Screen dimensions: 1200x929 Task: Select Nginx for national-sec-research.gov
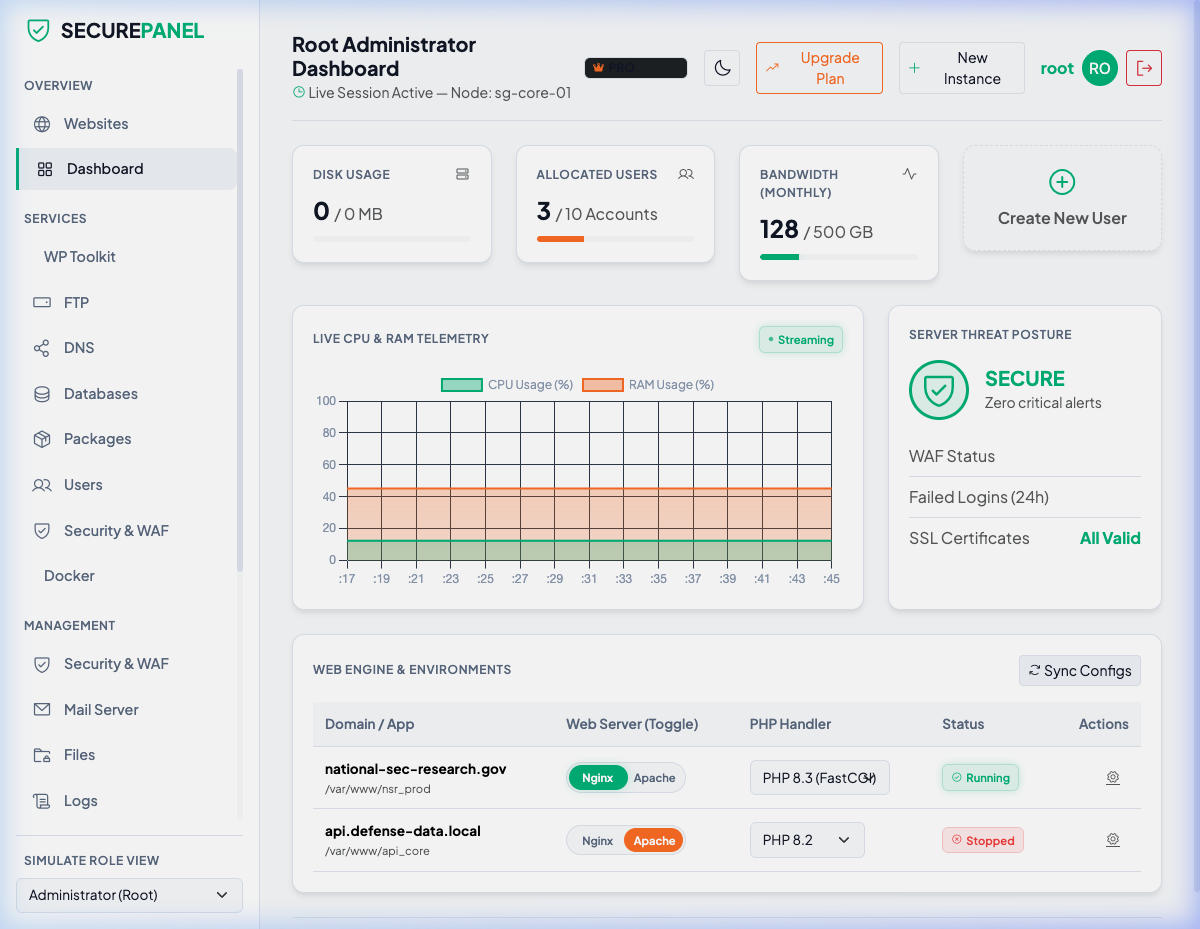pos(598,778)
